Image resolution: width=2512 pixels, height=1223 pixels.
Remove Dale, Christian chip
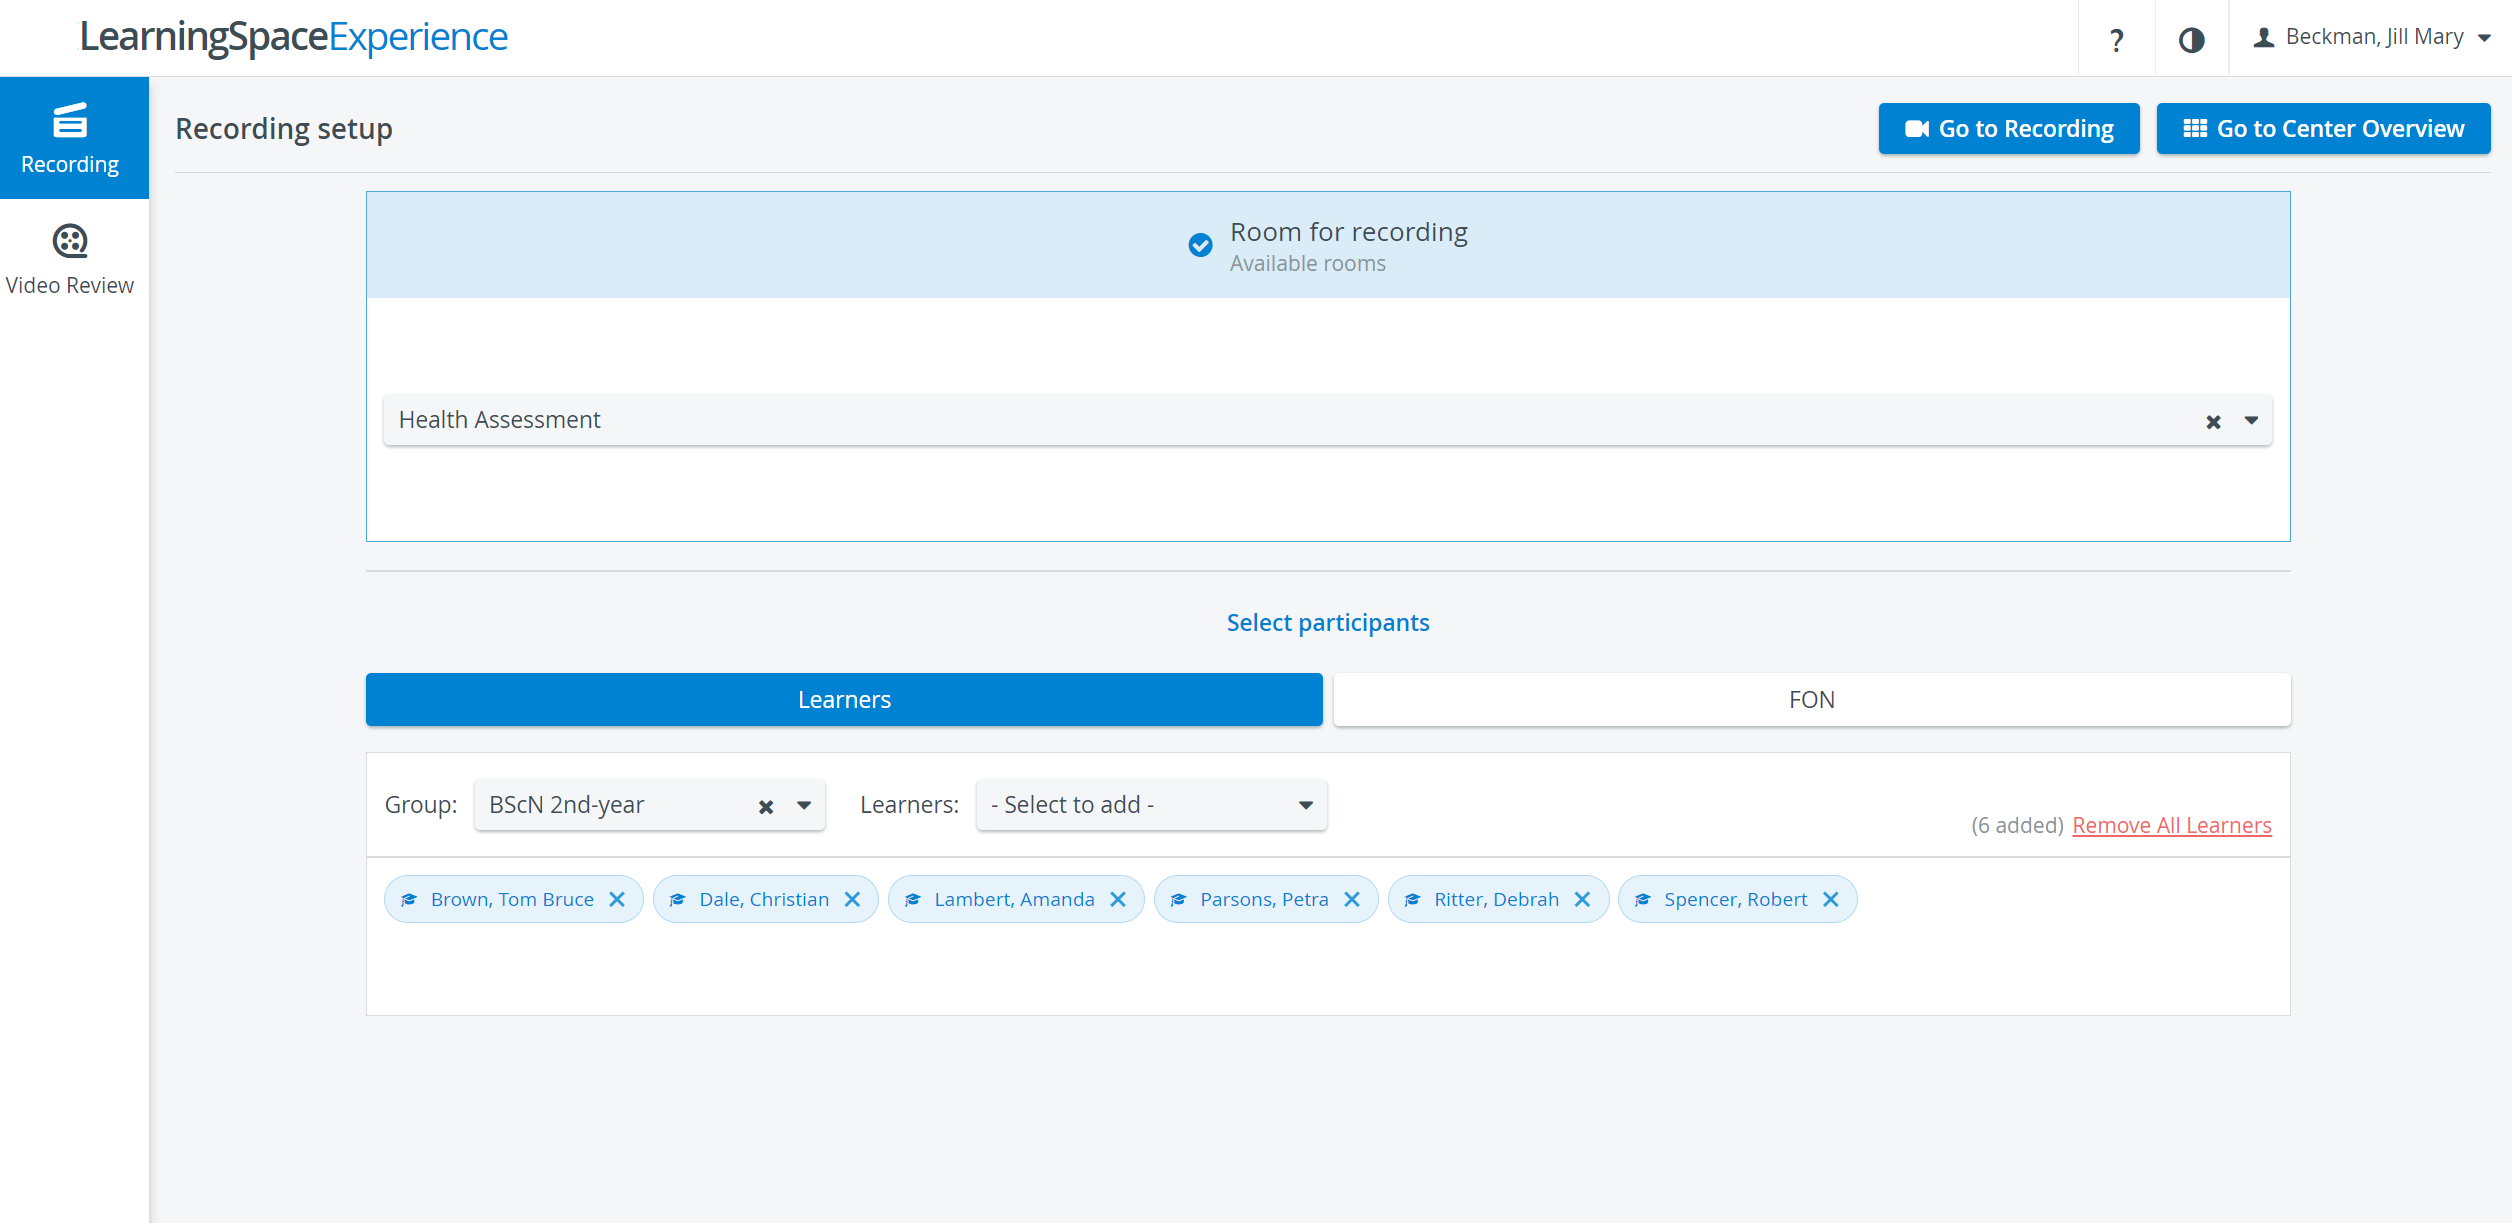[853, 899]
